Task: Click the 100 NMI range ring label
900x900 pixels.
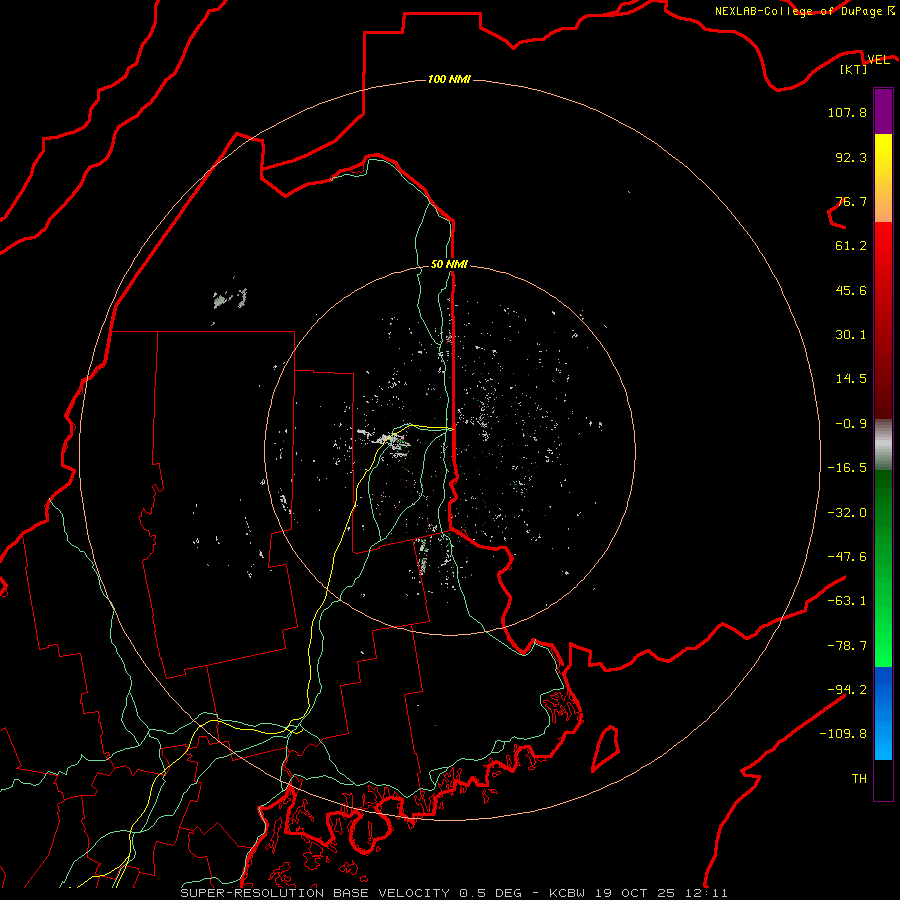Action: pos(449,79)
